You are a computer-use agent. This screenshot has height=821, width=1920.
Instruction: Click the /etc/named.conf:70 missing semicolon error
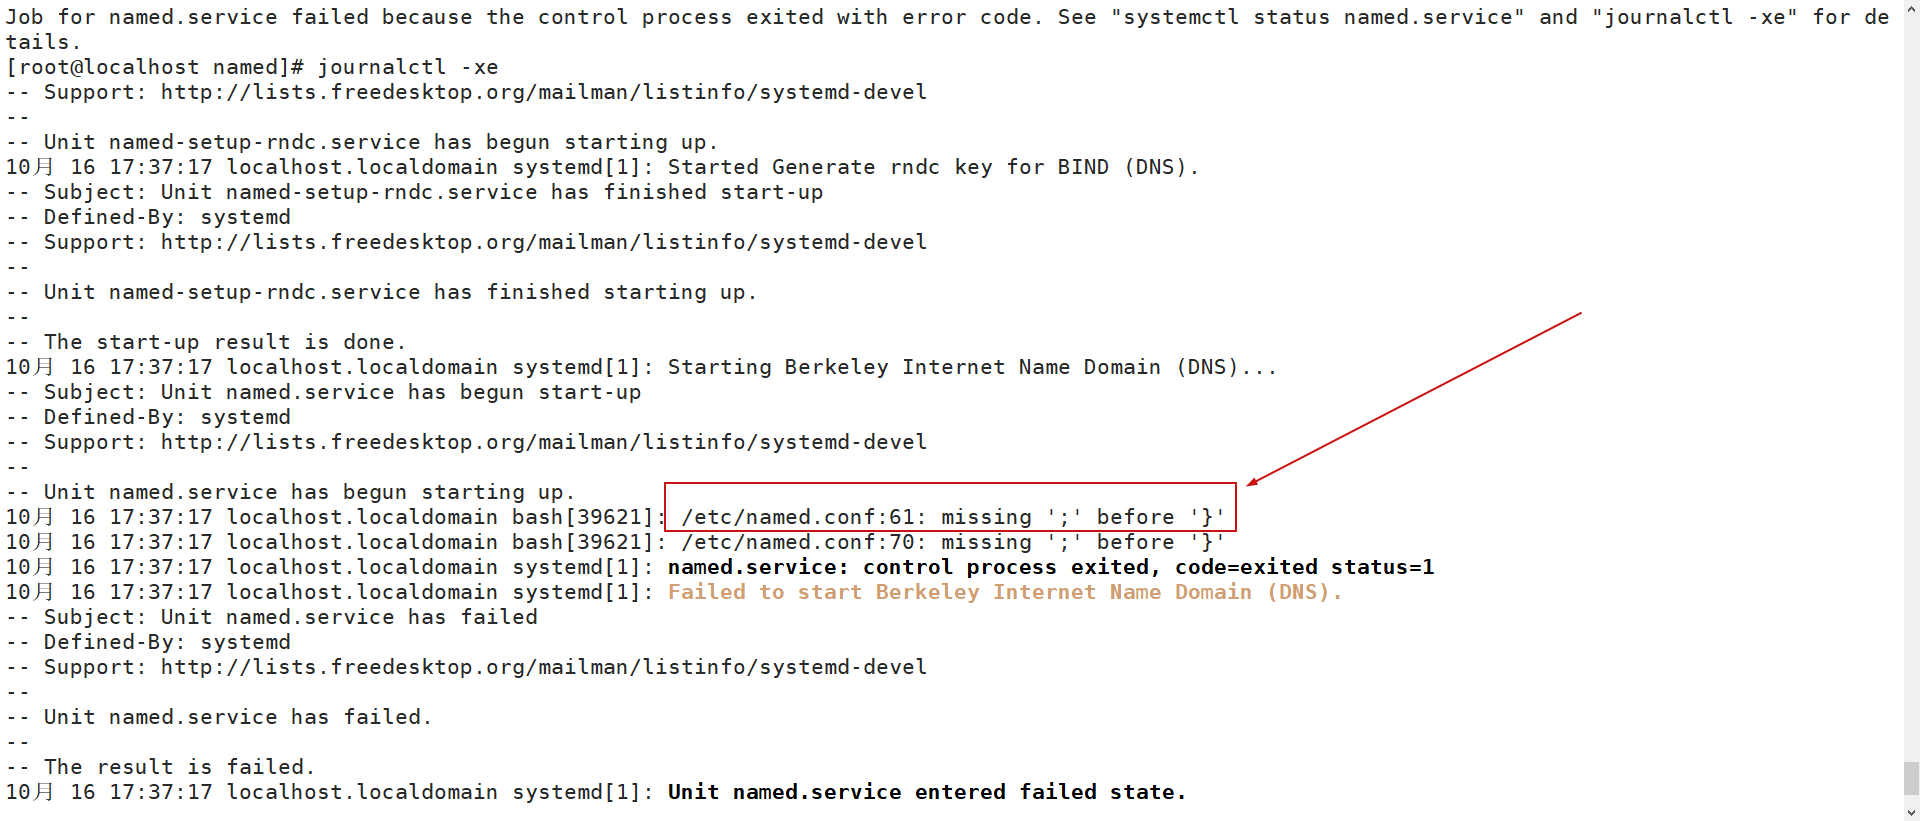(x=952, y=542)
